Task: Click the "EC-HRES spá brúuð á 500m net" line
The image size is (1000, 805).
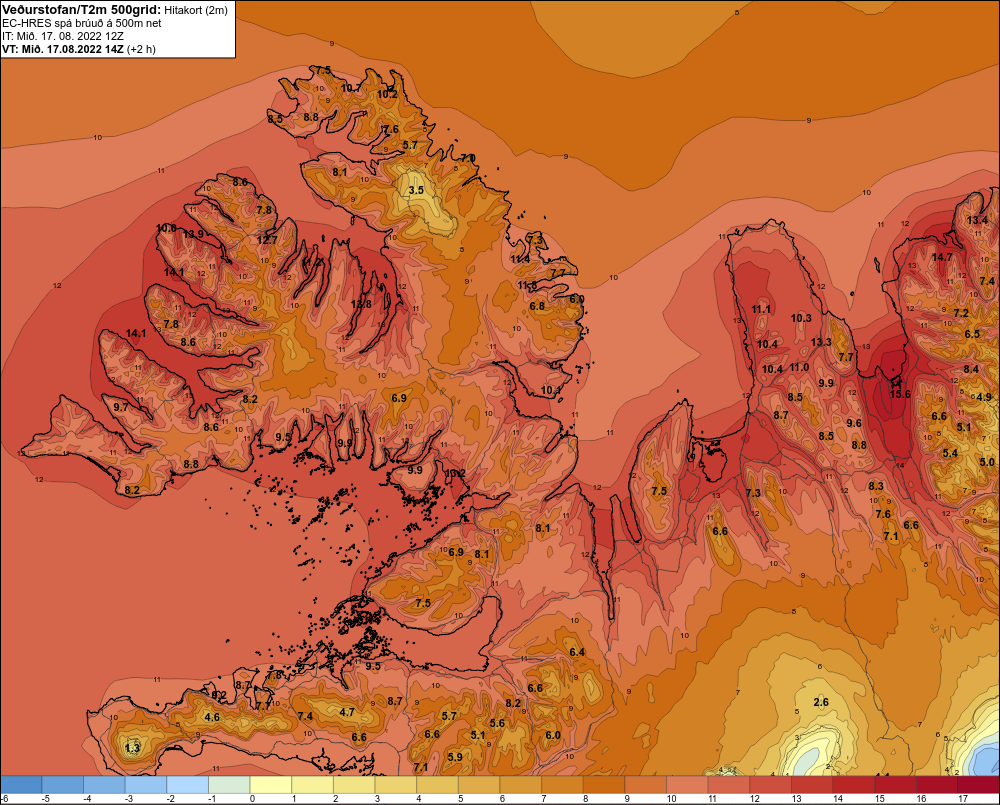Action: [82, 23]
